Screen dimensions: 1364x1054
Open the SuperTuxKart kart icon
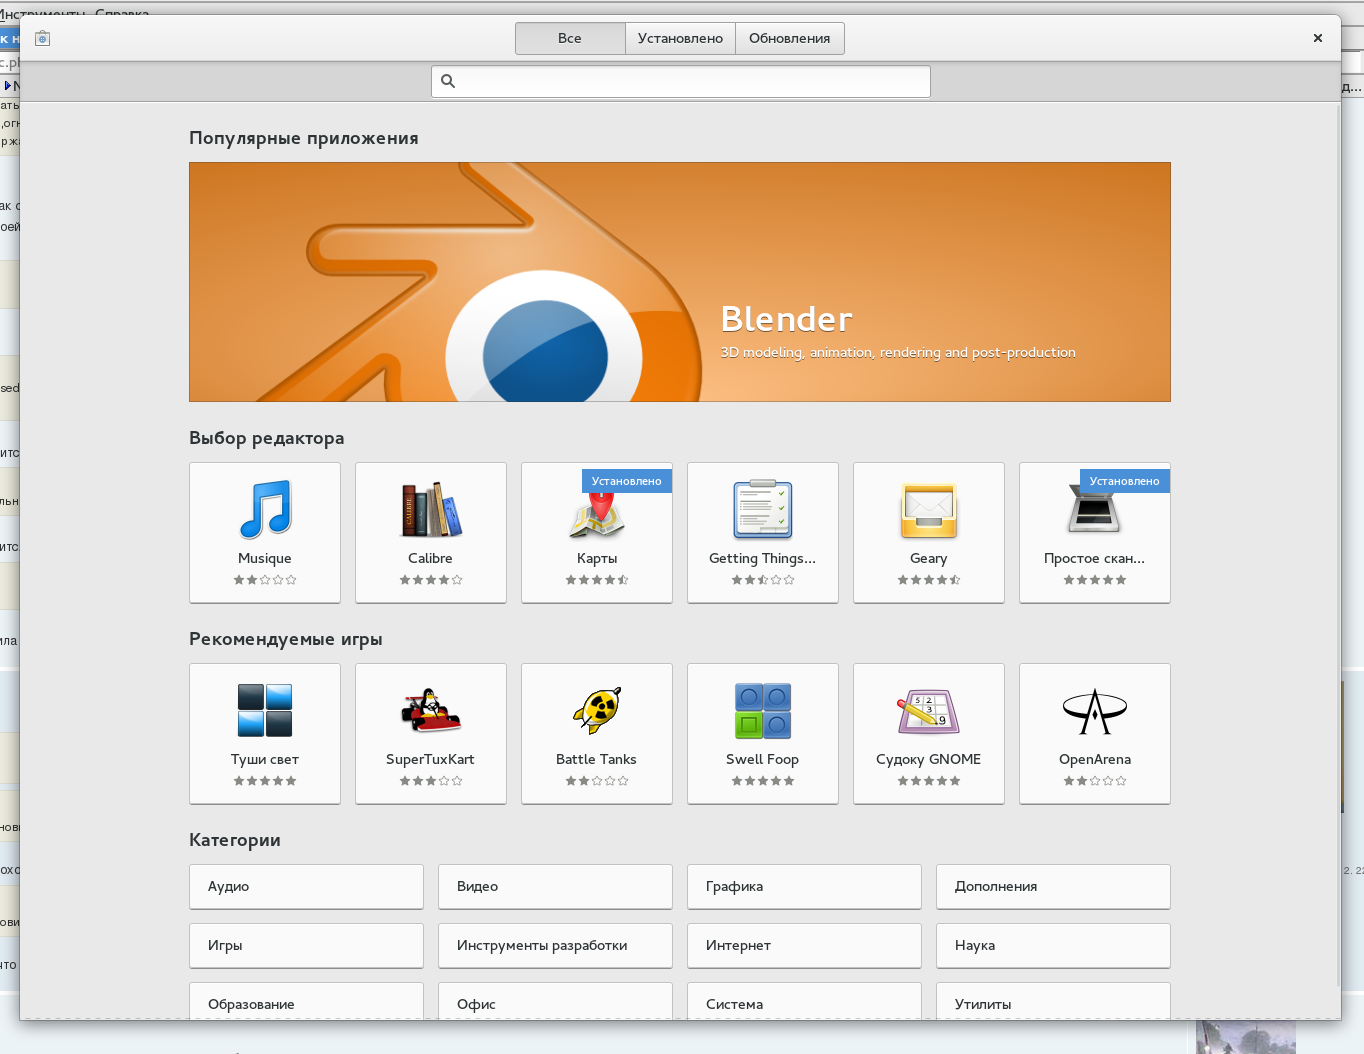[x=431, y=710]
